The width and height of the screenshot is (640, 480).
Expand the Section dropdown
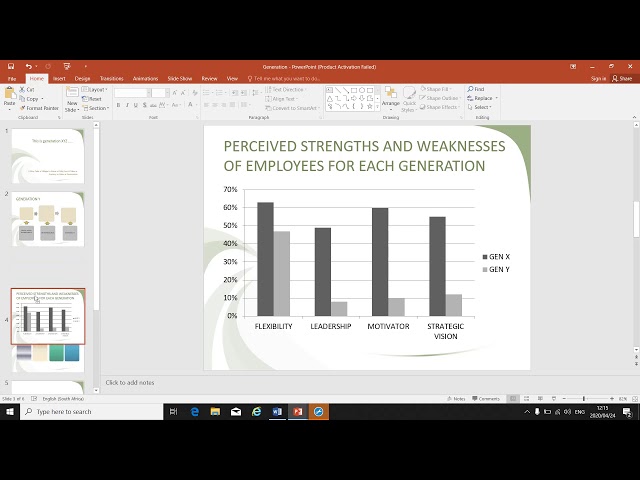pos(96,108)
